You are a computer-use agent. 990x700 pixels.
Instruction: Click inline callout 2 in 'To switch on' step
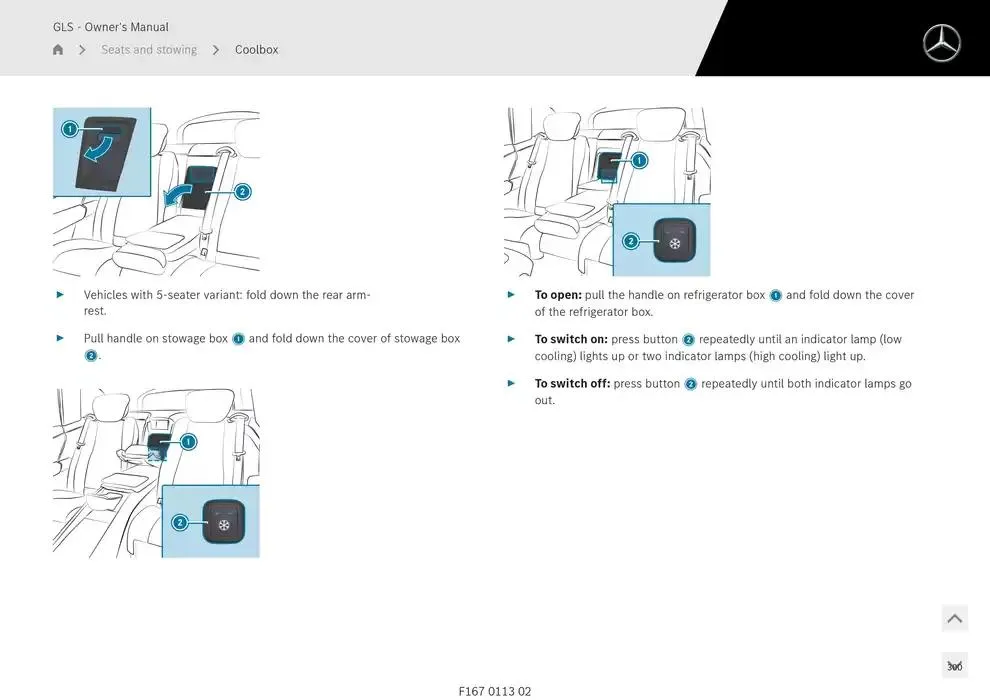click(688, 340)
